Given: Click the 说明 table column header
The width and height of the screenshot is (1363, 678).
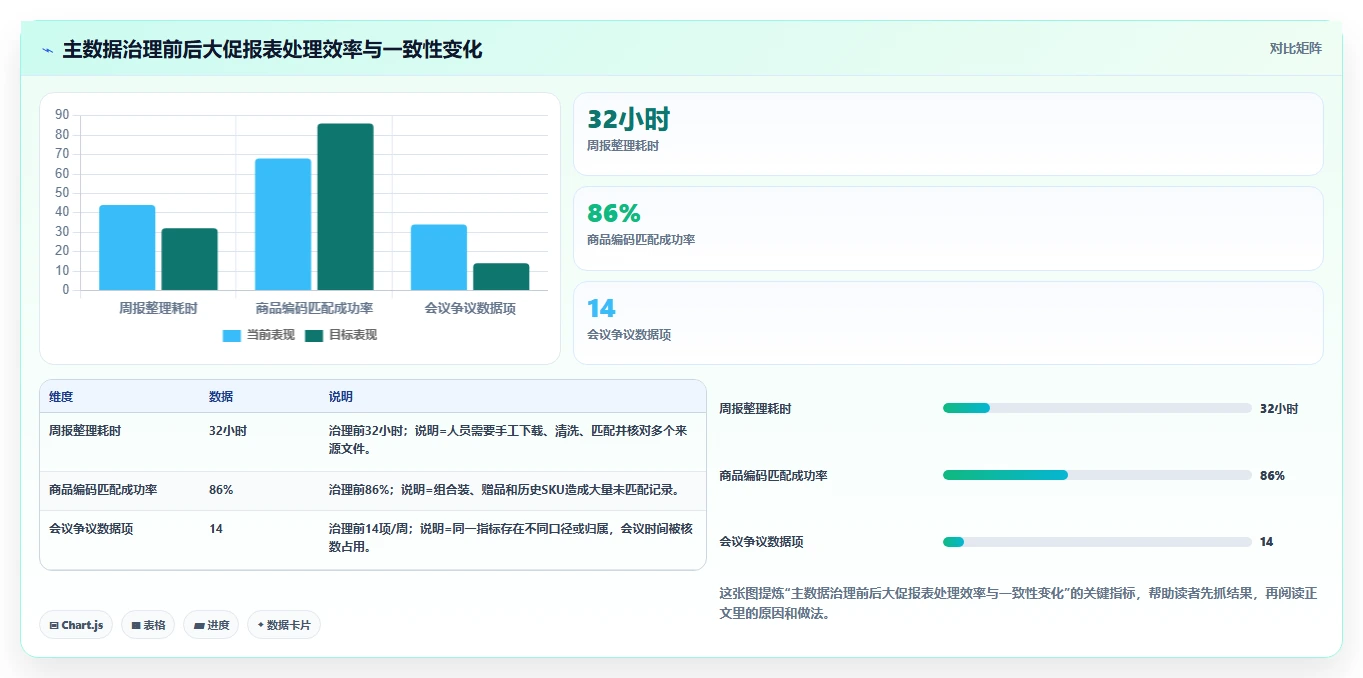Looking at the screenshot, I should (x=341, y=397).
